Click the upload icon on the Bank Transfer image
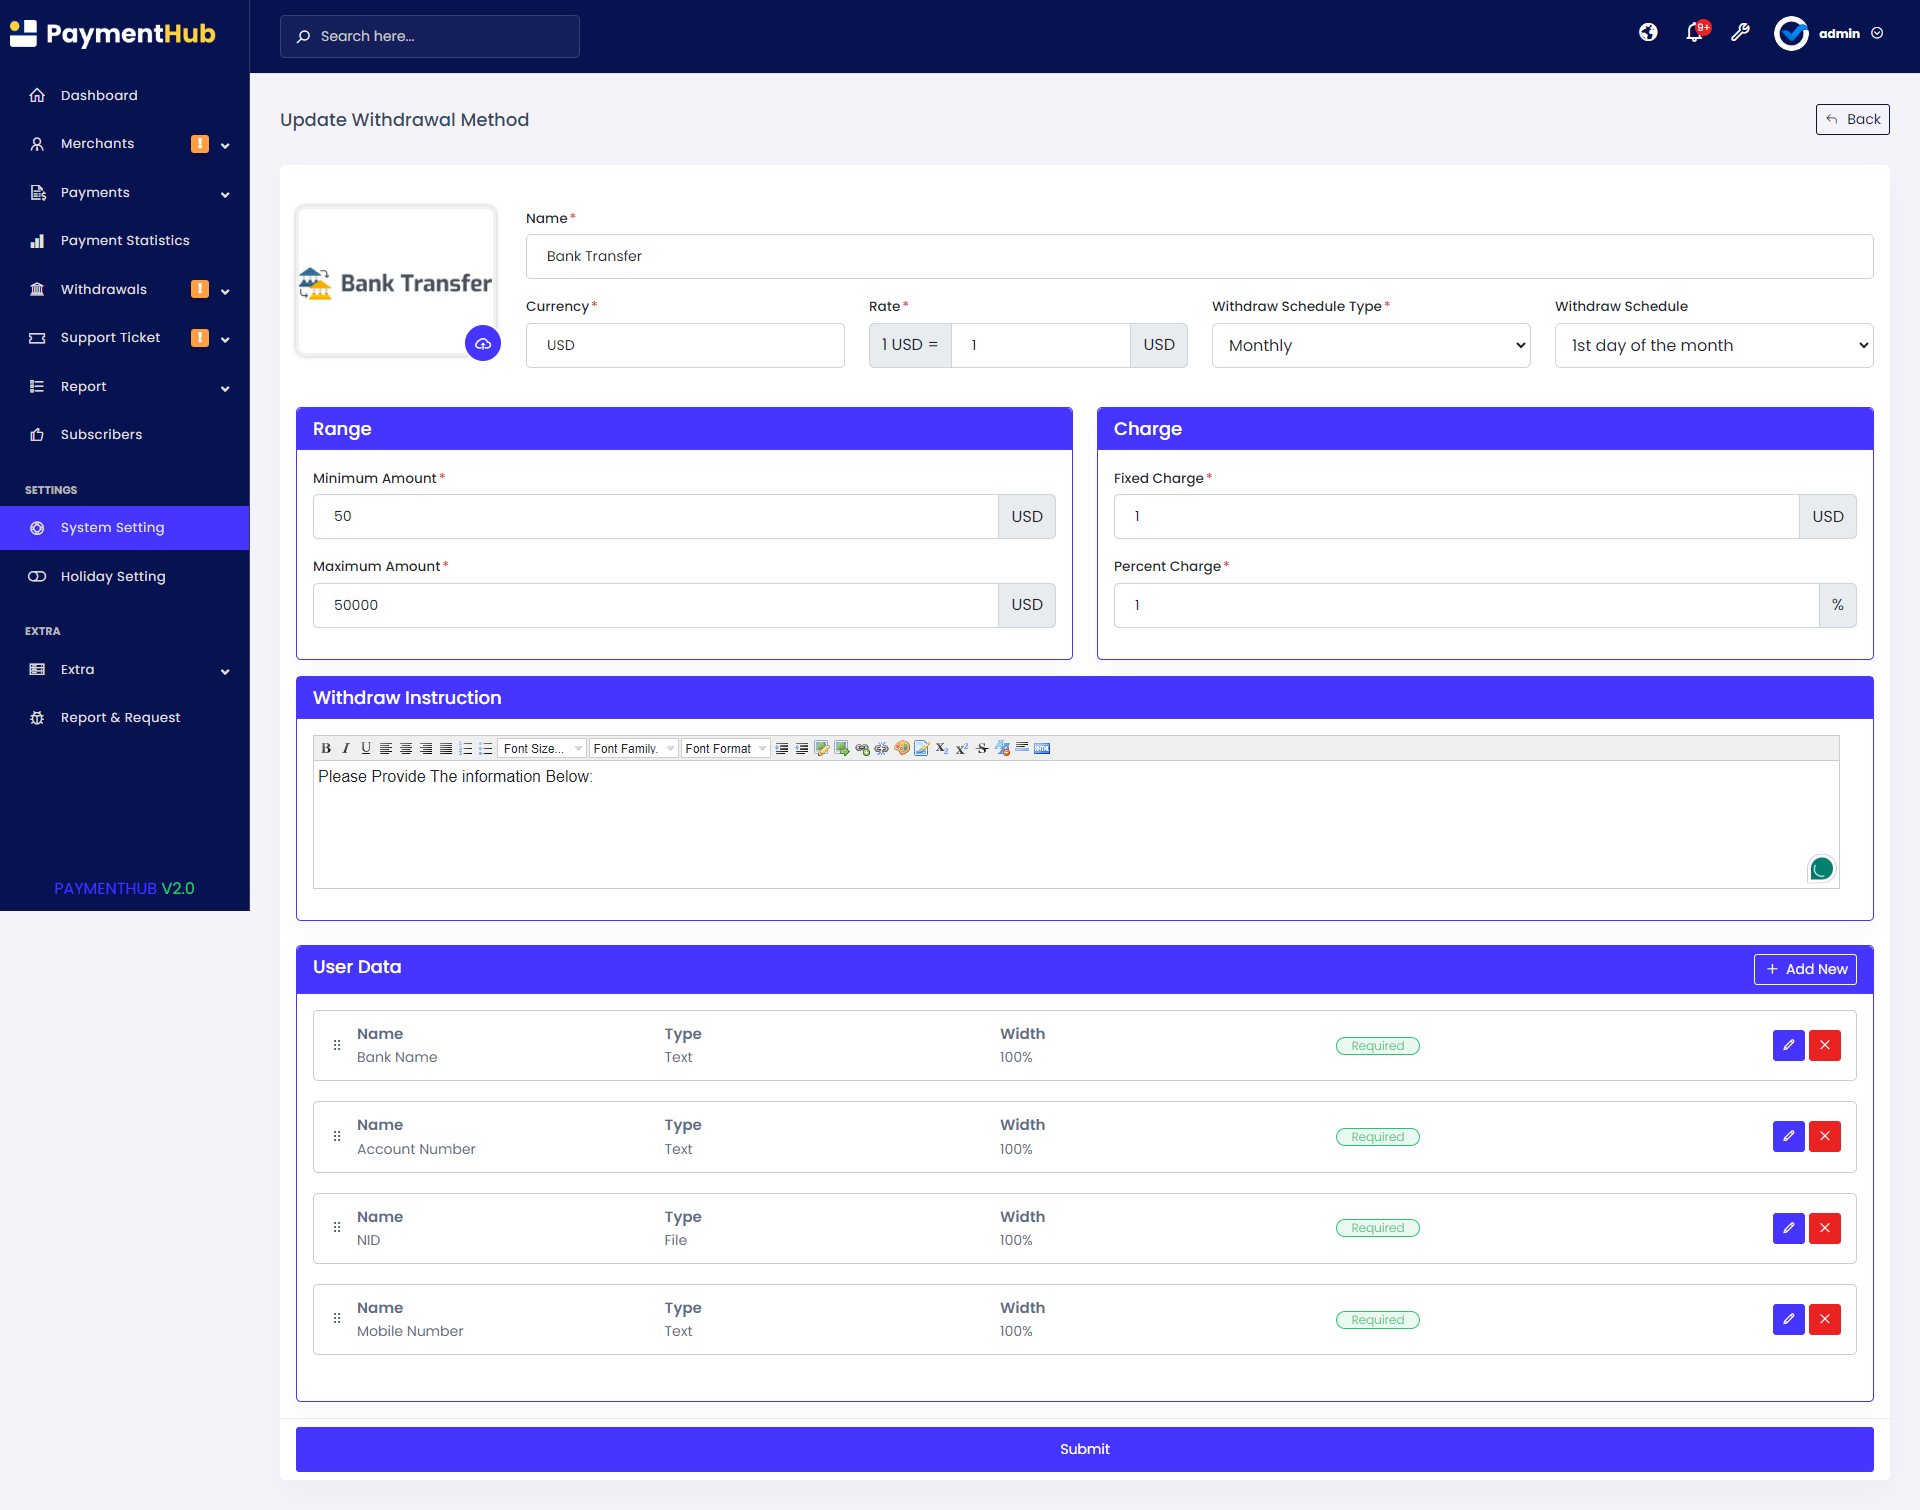This screenshot has width=1920, height=1510. (x=483, y=344)
